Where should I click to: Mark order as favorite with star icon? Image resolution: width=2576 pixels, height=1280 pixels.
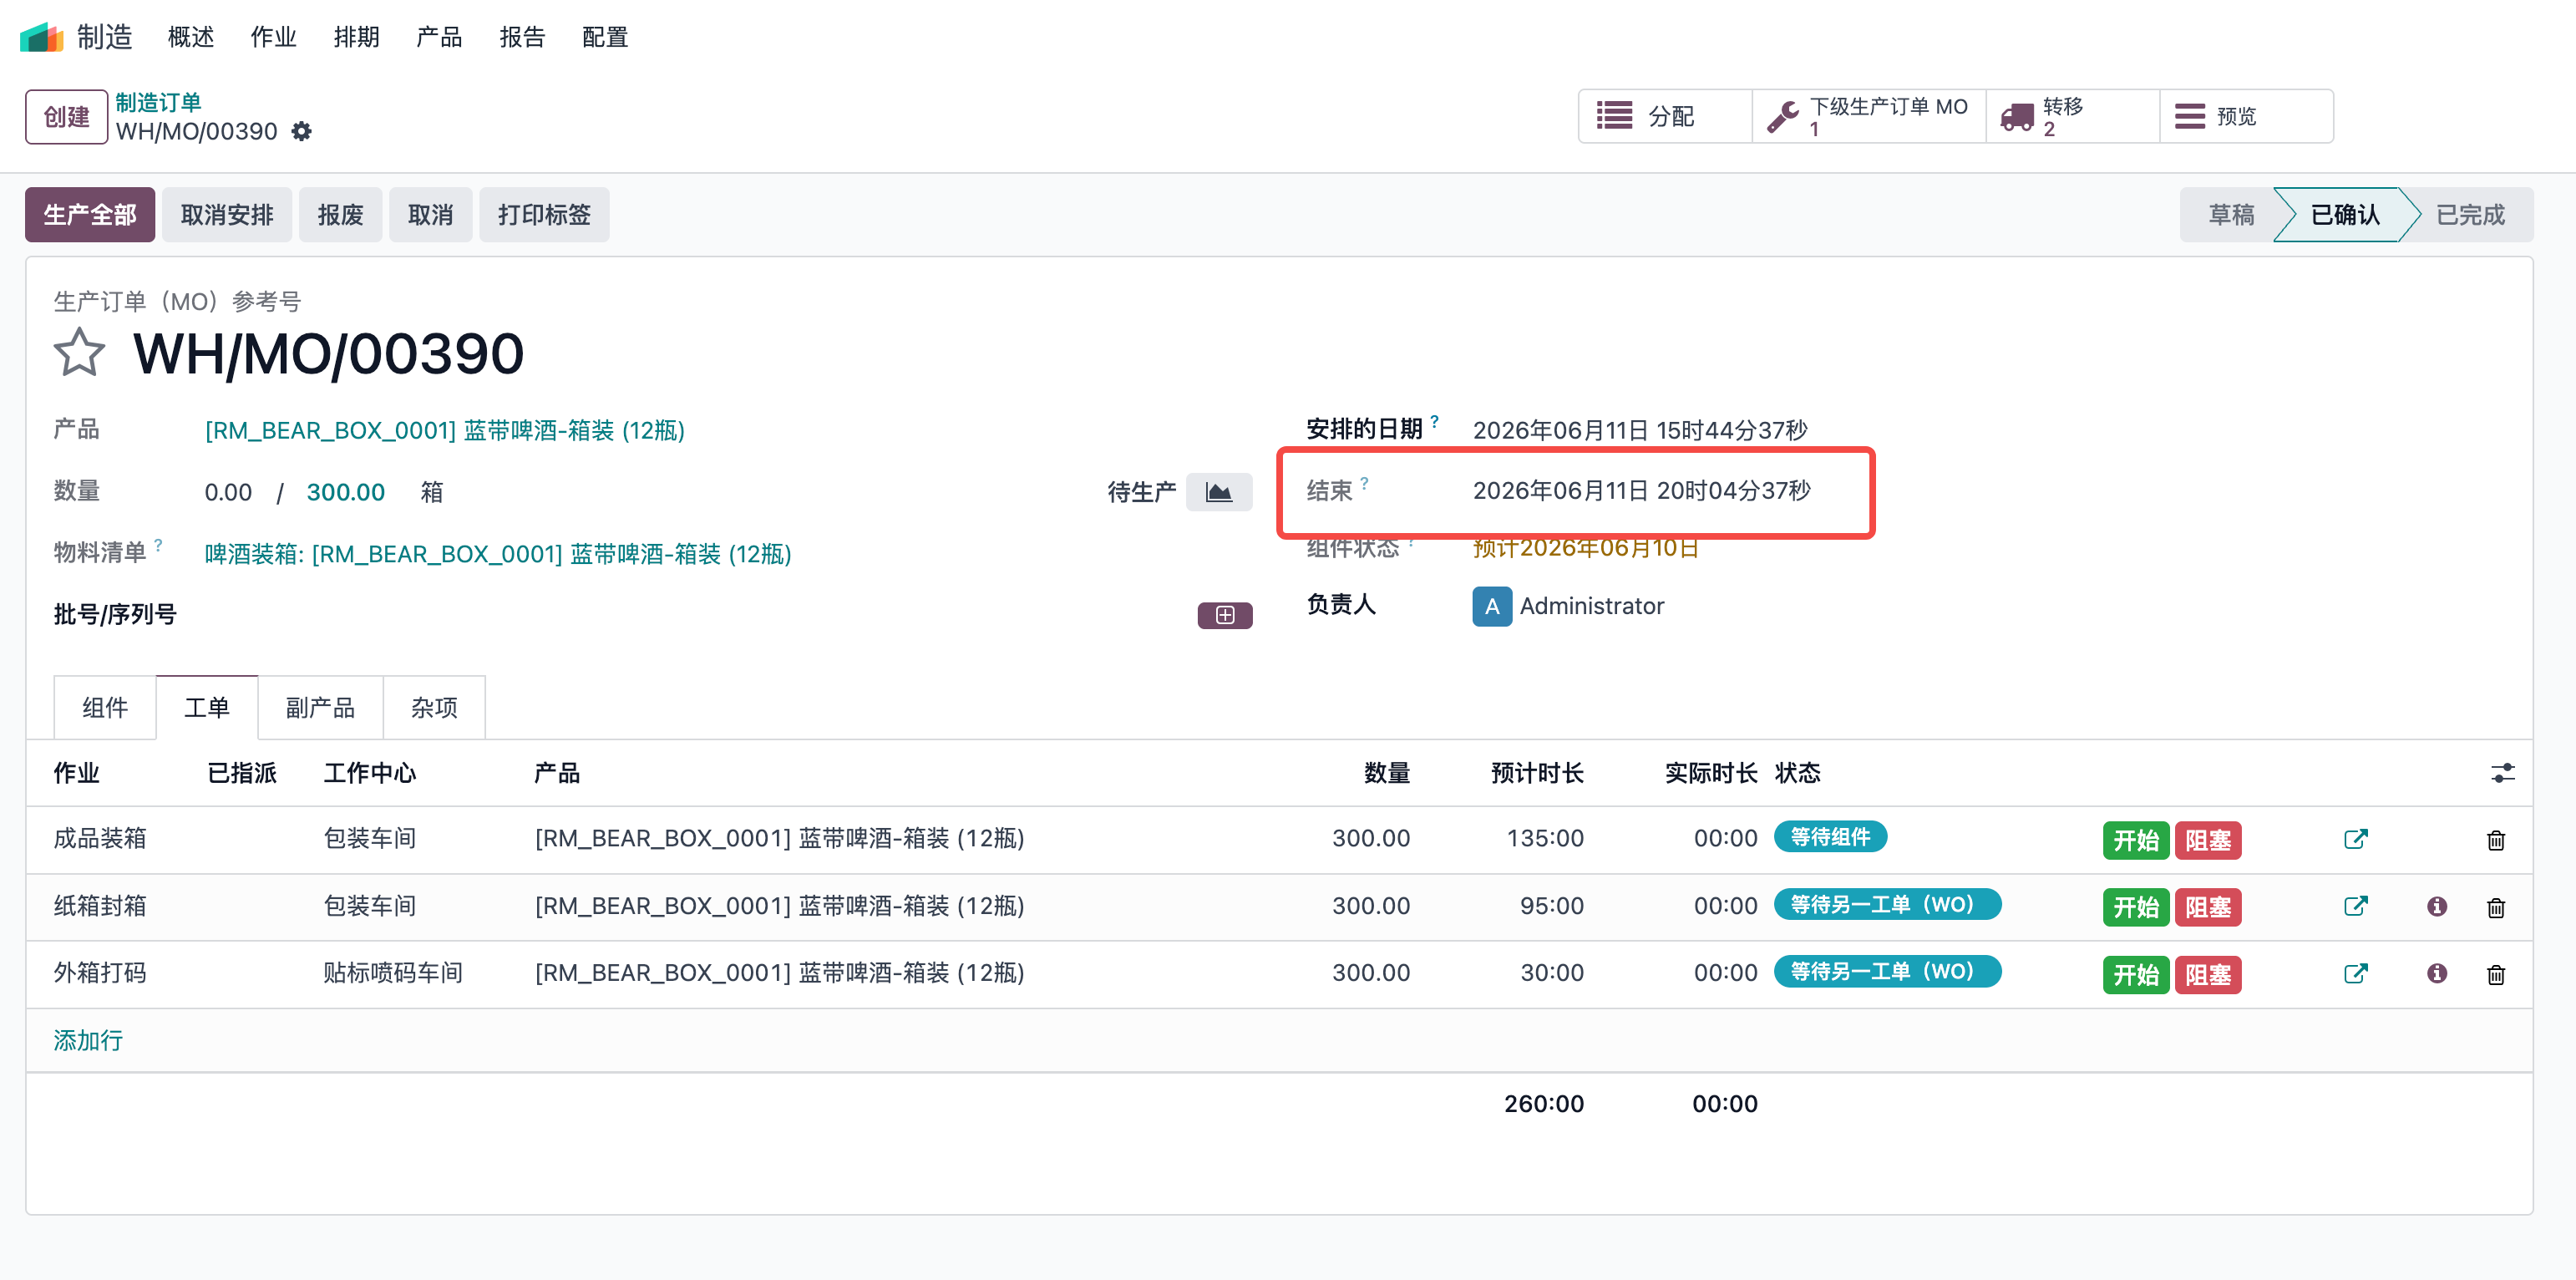pos(79,353)
